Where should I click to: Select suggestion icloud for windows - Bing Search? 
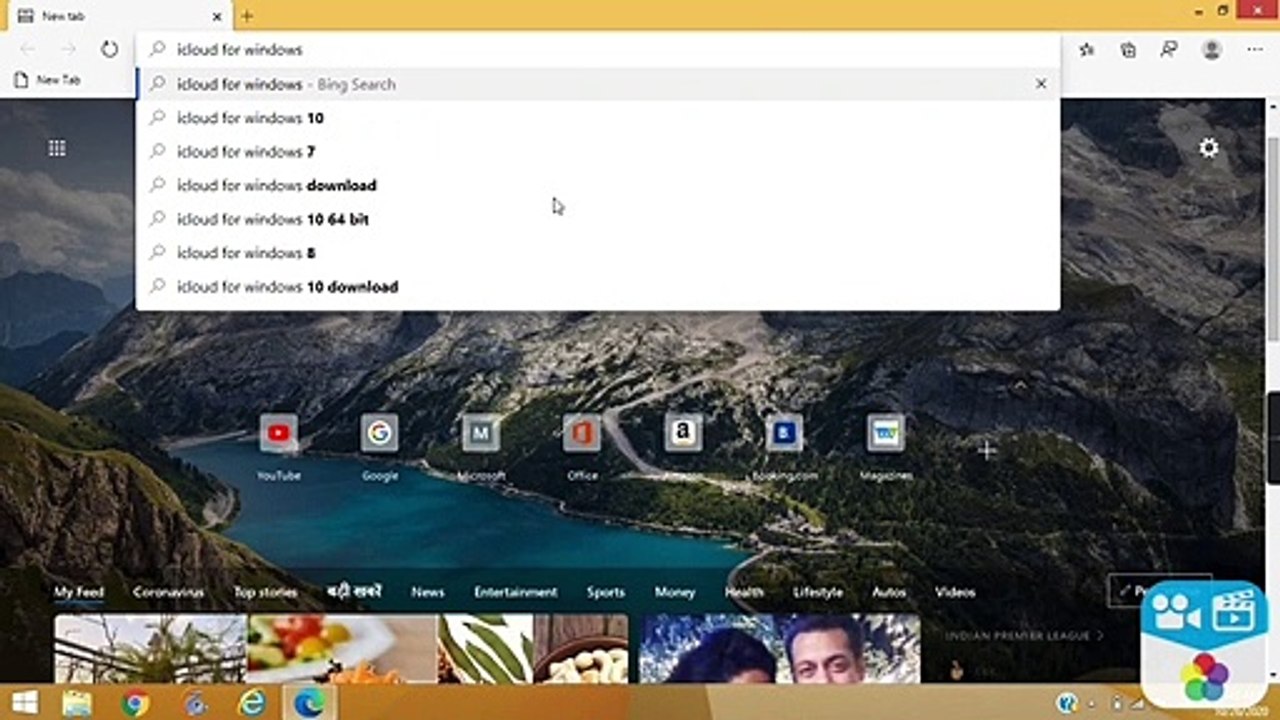point(598,84)
